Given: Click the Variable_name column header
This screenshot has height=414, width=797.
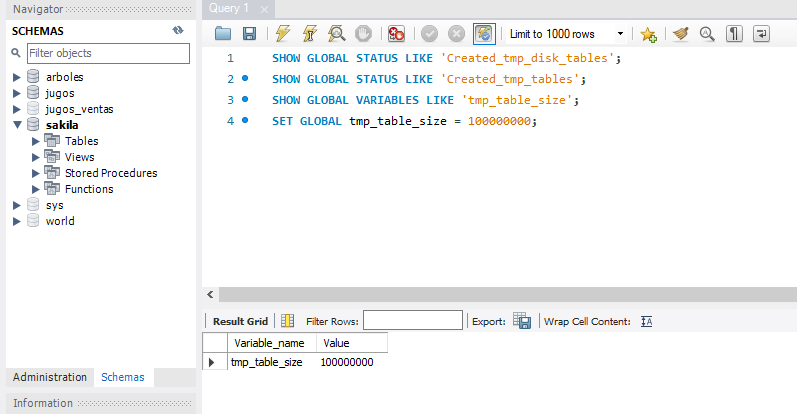Looking at the screenshot, I should 271,343.
